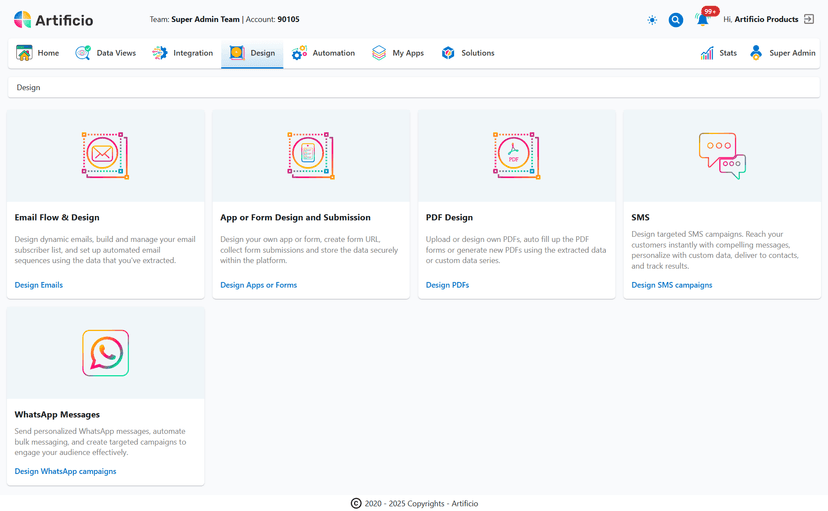Click the Solutions cube icon
The image size is (828, 511).
(448, 53)
